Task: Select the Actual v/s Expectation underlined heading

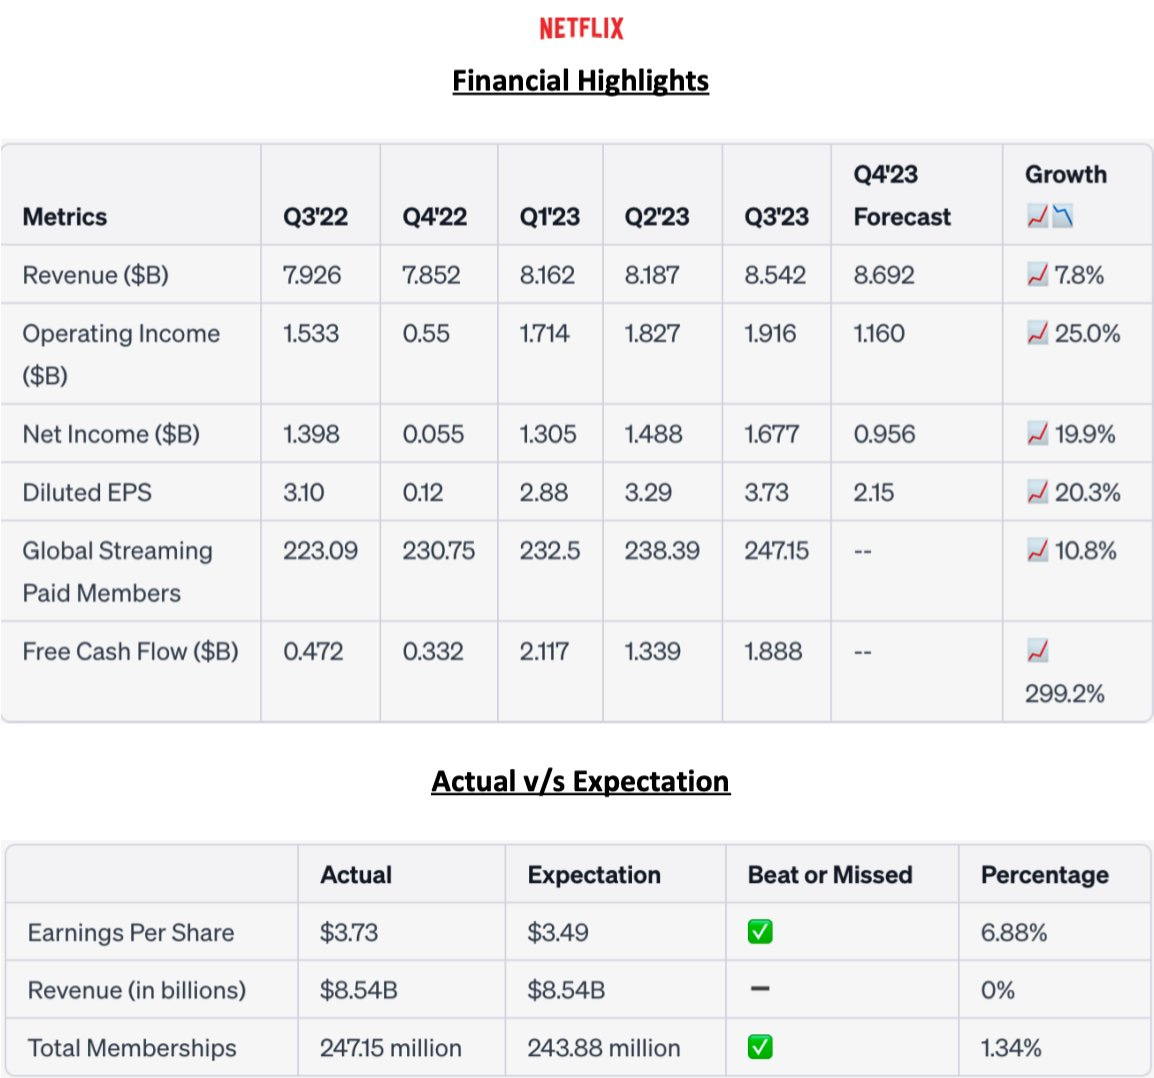Action: (x=580, y=781)
